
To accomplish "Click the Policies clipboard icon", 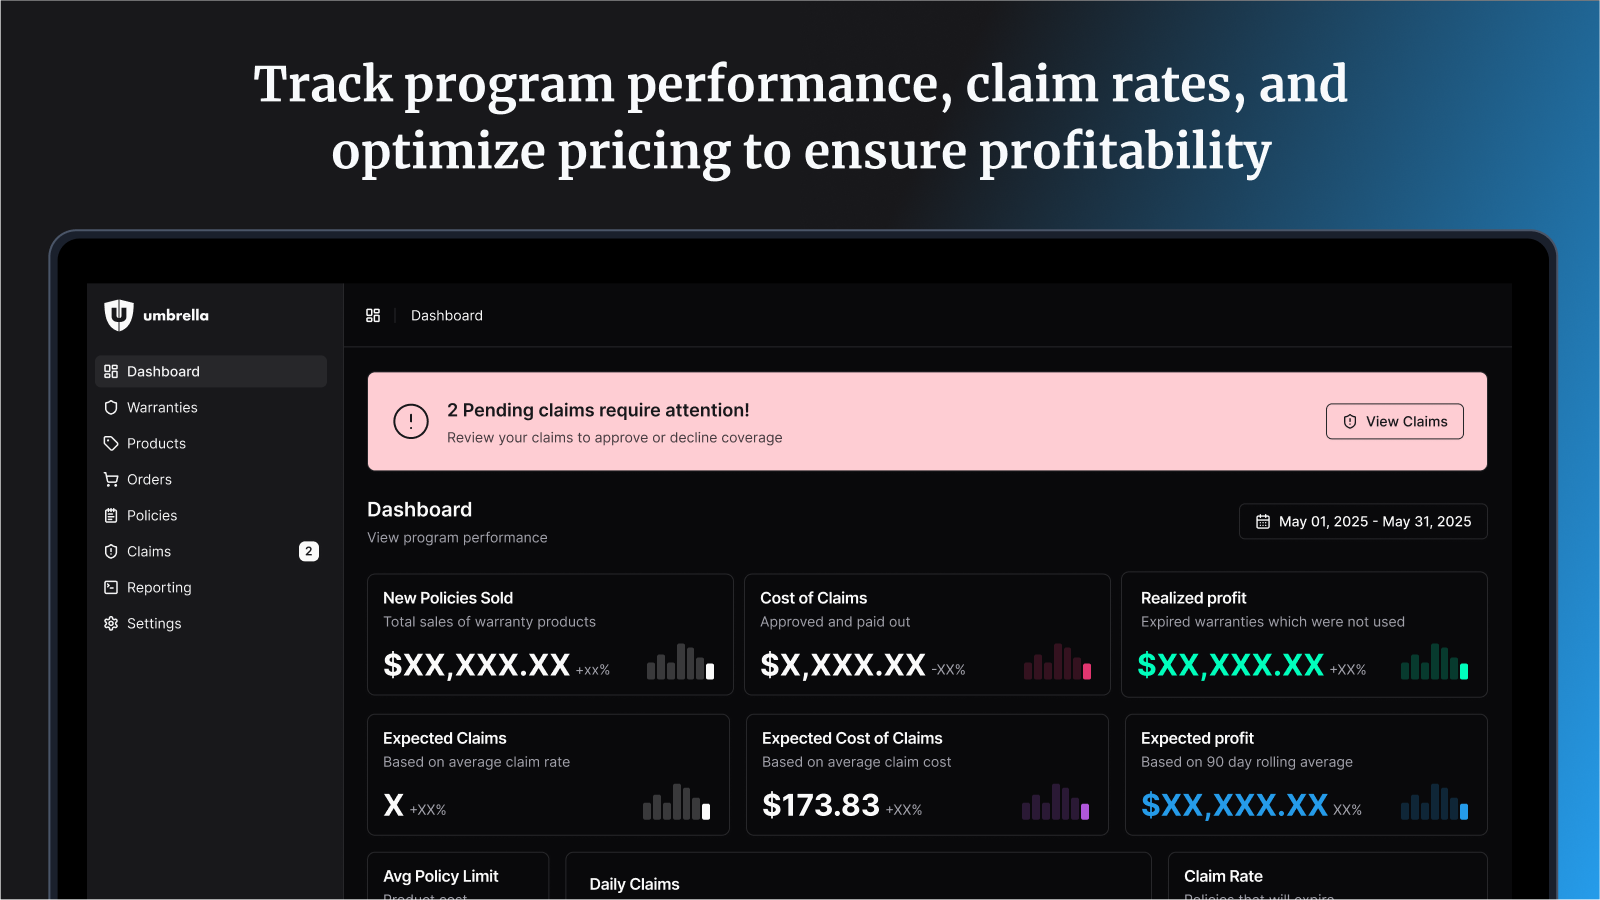I will [111, 515].
